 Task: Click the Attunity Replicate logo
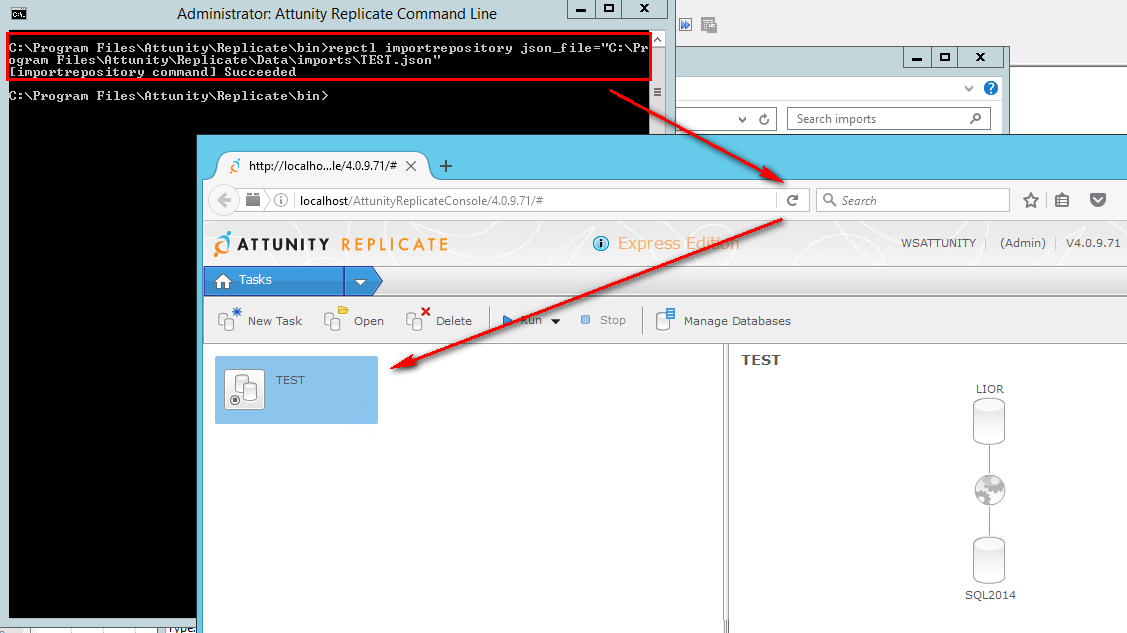(331, 244)
